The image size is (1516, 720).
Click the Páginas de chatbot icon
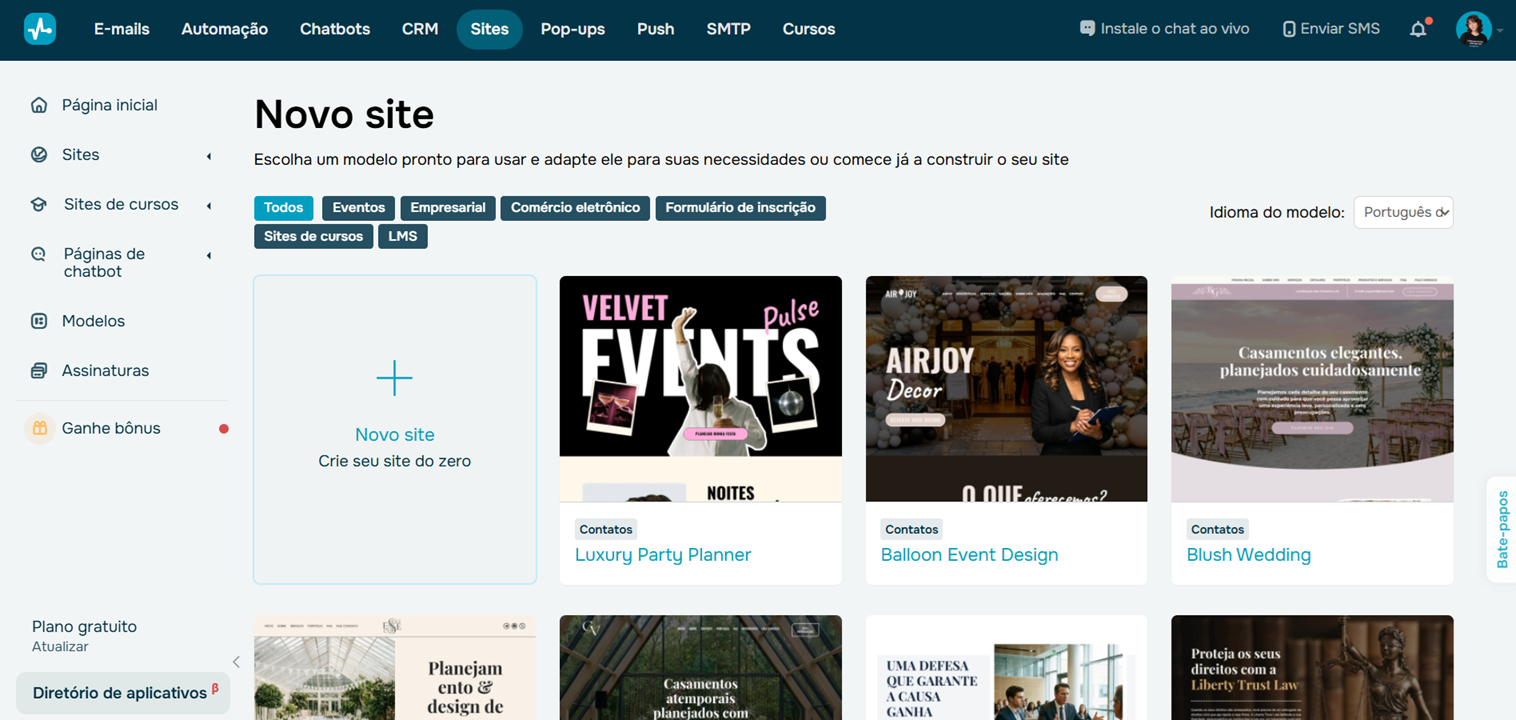pos(39,254)
